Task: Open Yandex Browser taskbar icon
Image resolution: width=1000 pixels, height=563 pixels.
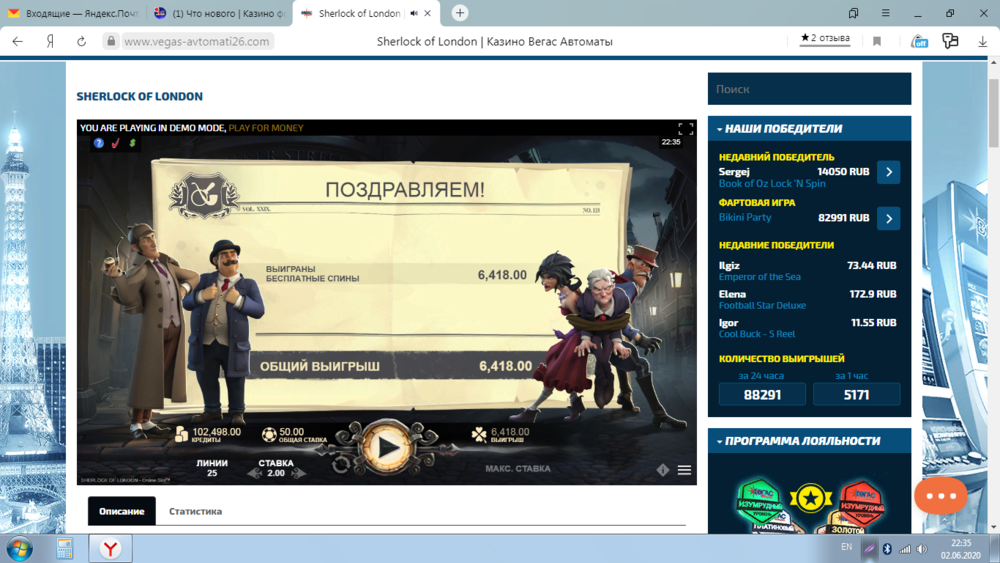Action: (110, 549)
